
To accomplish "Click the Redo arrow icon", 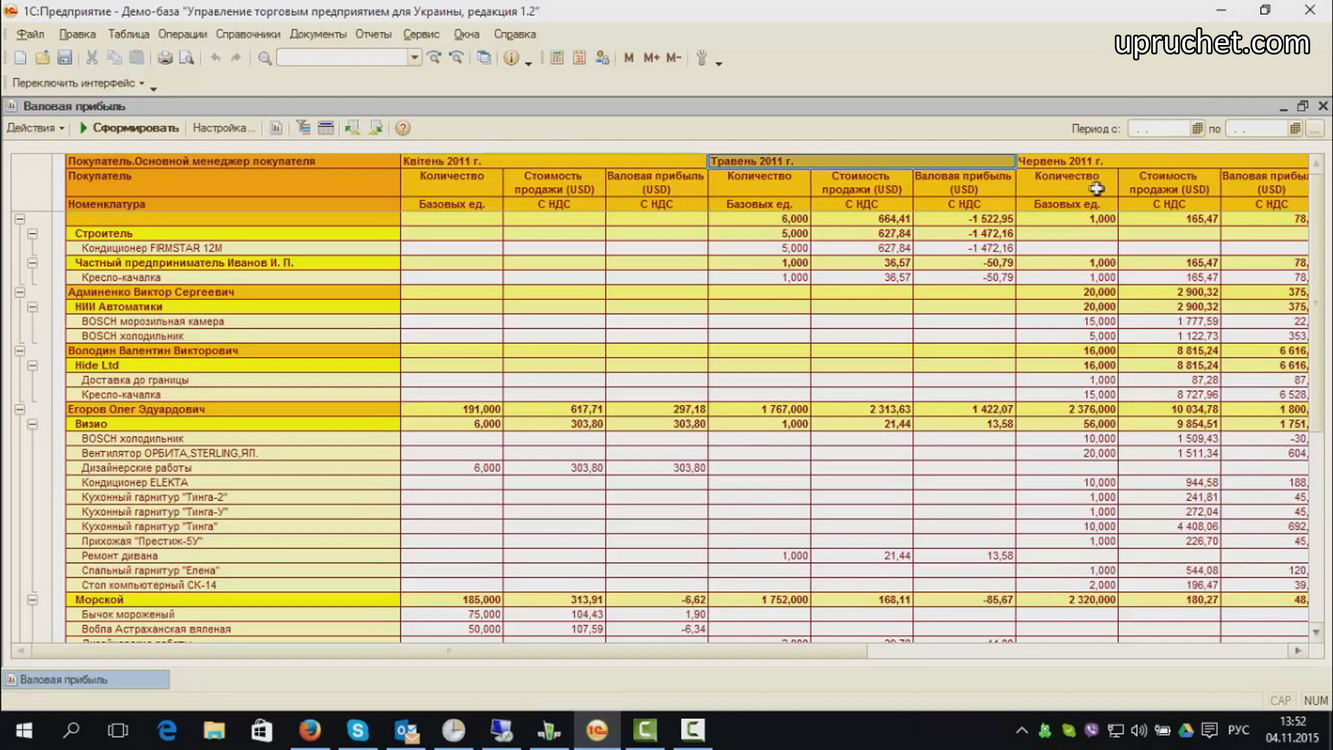I will [236, 58].
